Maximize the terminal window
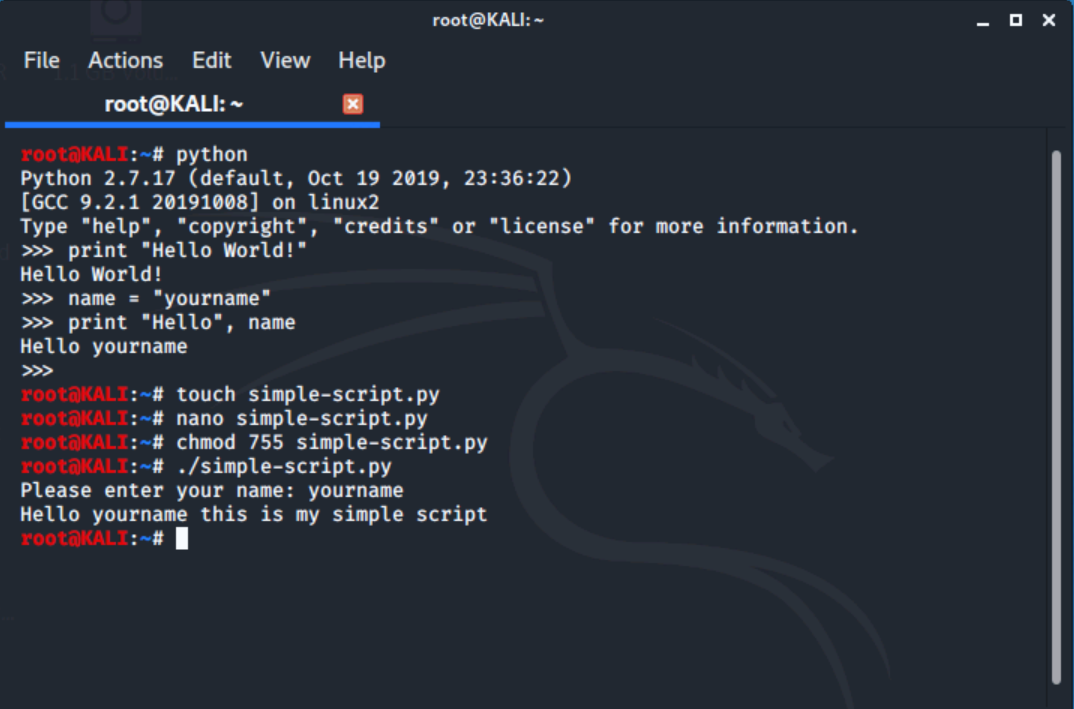This screenshot has height=709, width=1074. click(1016, 21)
